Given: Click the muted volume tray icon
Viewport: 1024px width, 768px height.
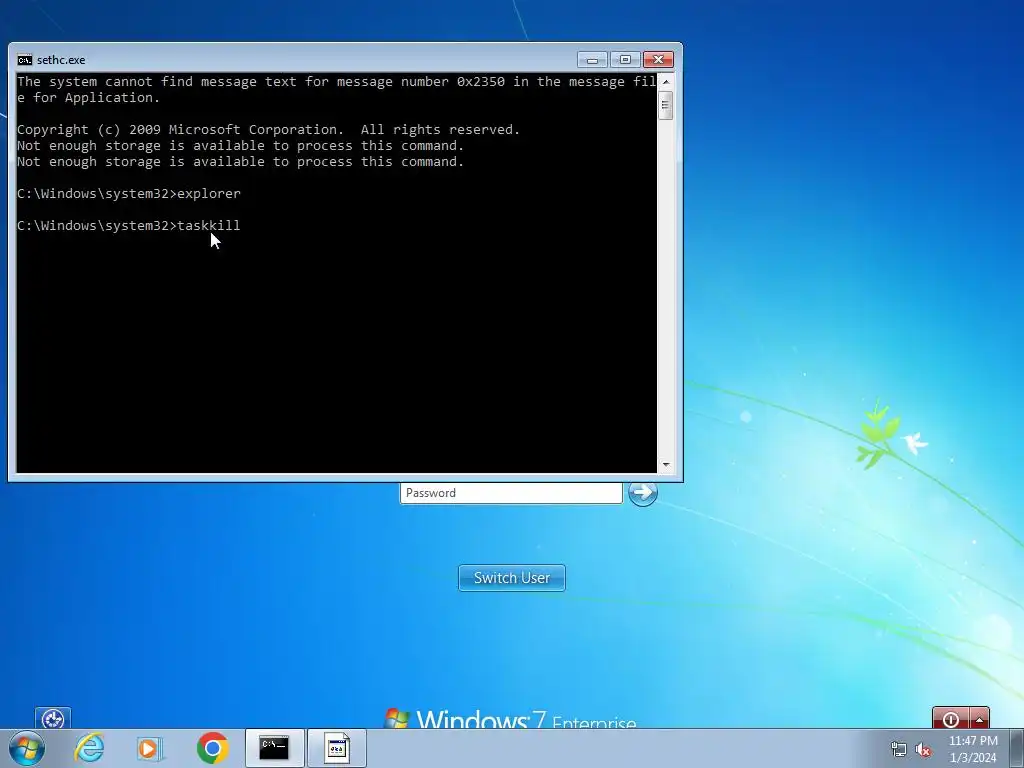Looking at the screenshot, I should [923, 750].
